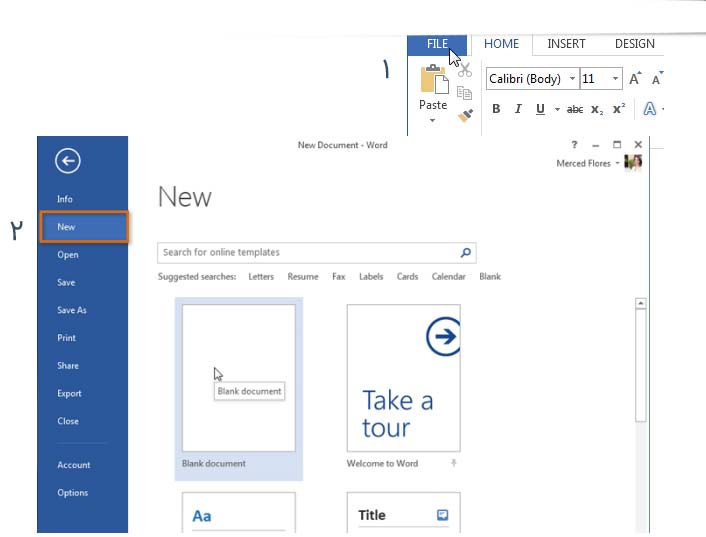Viewport: 706px width, 537px height.
Task: Toggle Bold formatting
Action: pos(496,110)
